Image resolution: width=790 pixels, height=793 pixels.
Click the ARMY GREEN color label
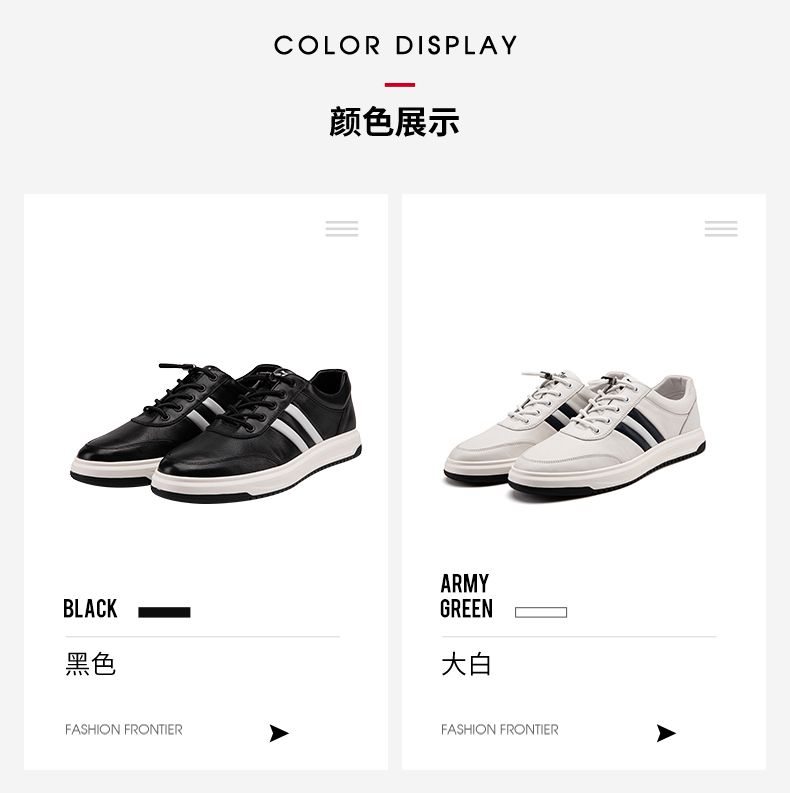tap(466, 596)
